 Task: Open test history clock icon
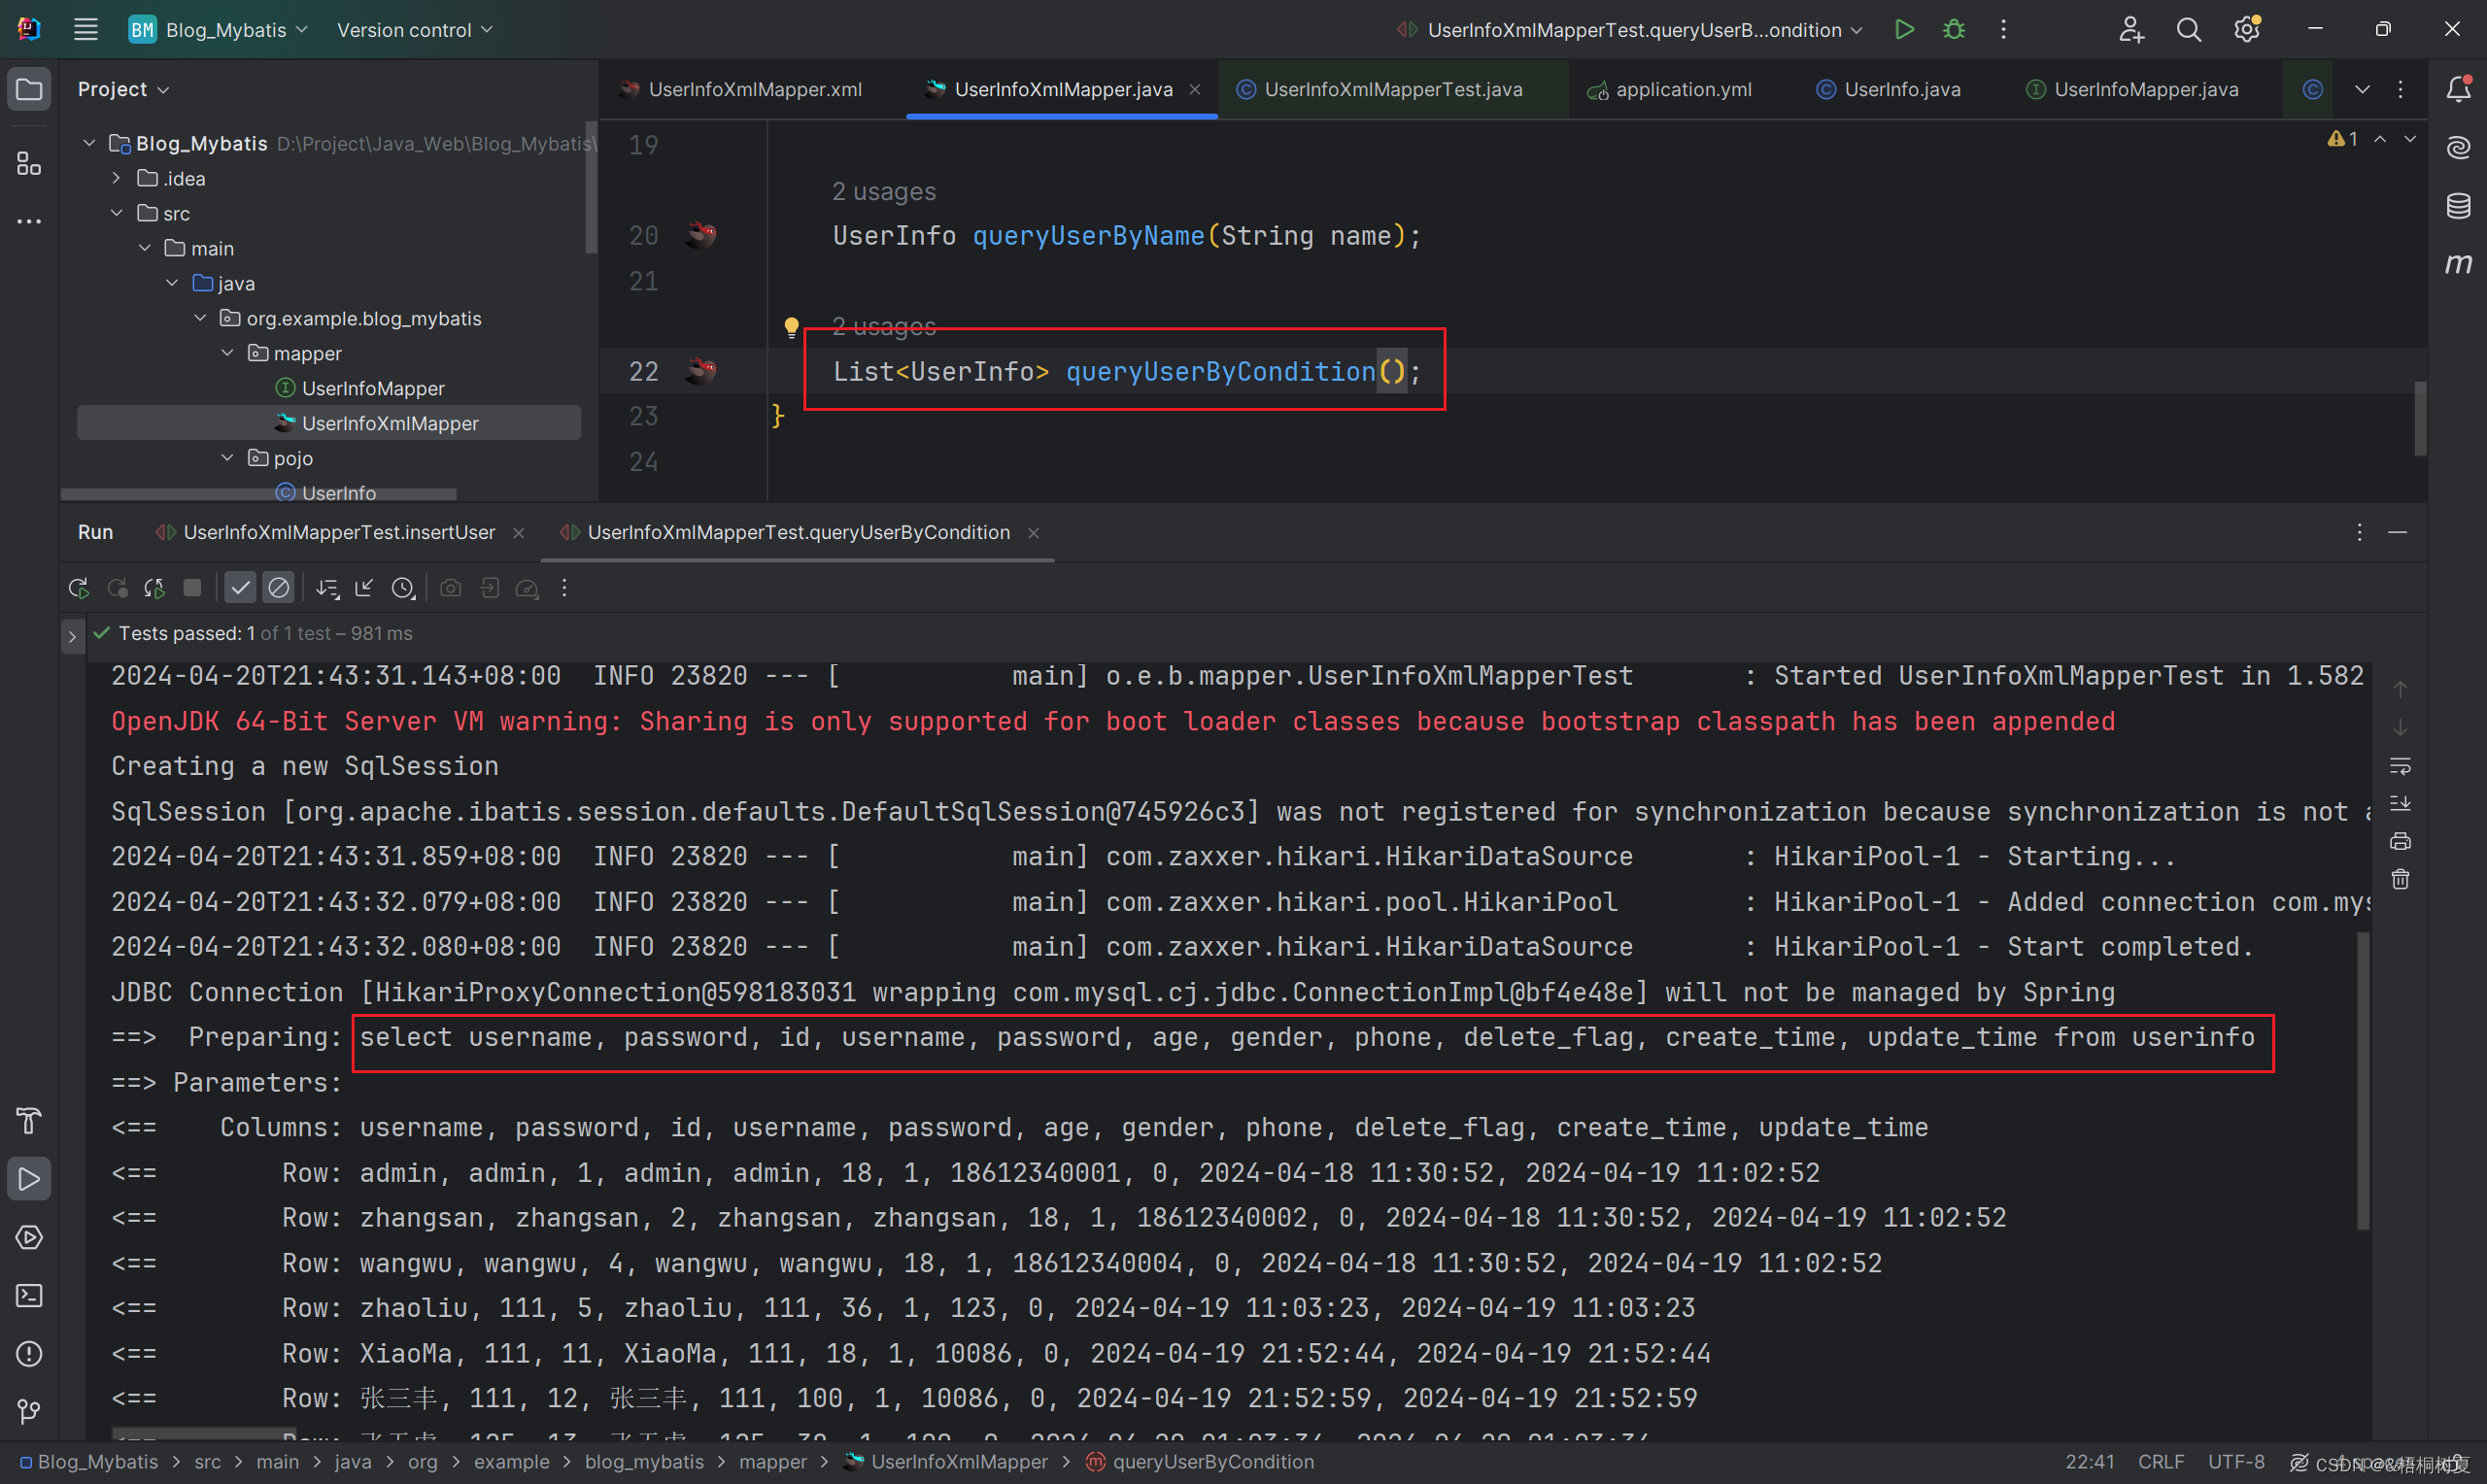(x=402, y=588)
